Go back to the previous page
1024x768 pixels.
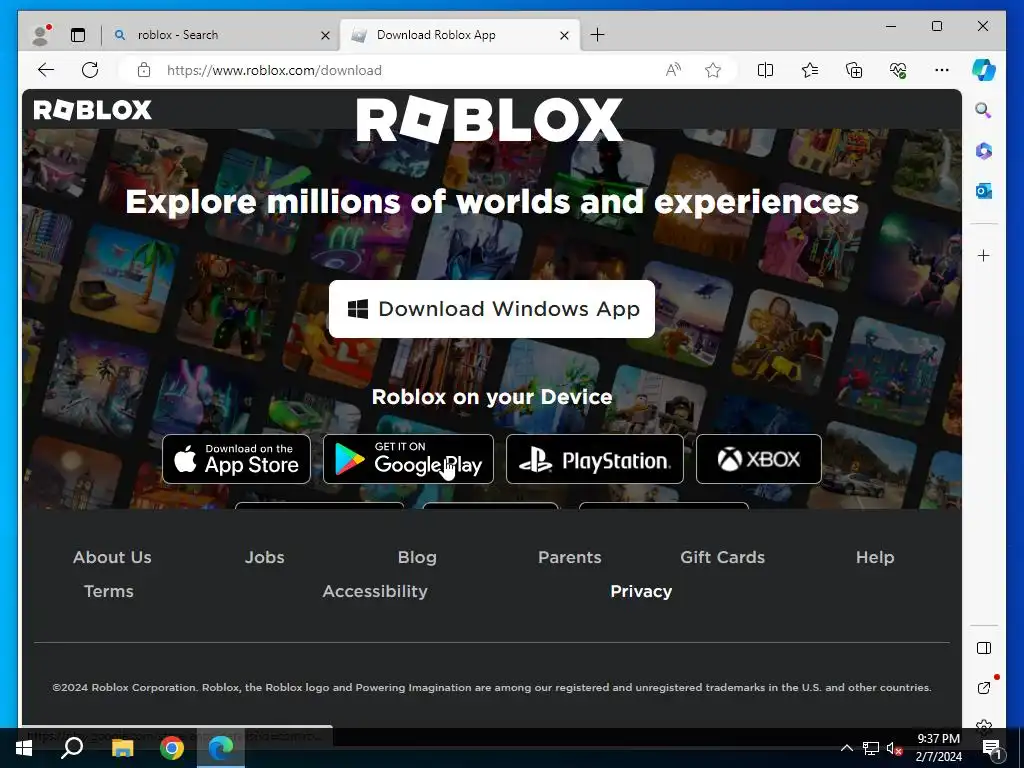(x=46, y=70)
